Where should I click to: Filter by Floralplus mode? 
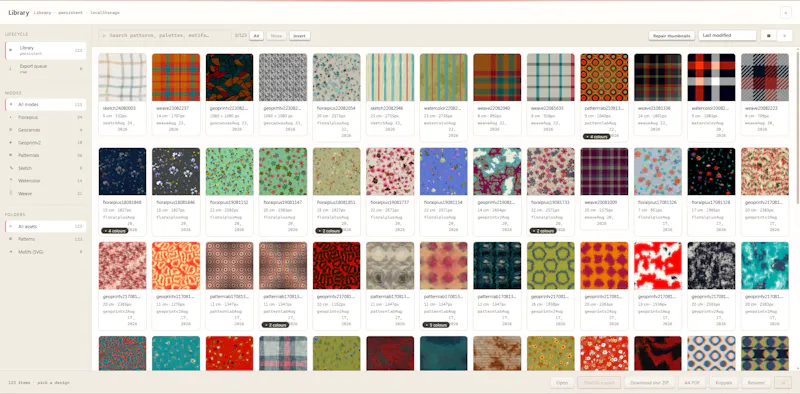coord(45,117)
